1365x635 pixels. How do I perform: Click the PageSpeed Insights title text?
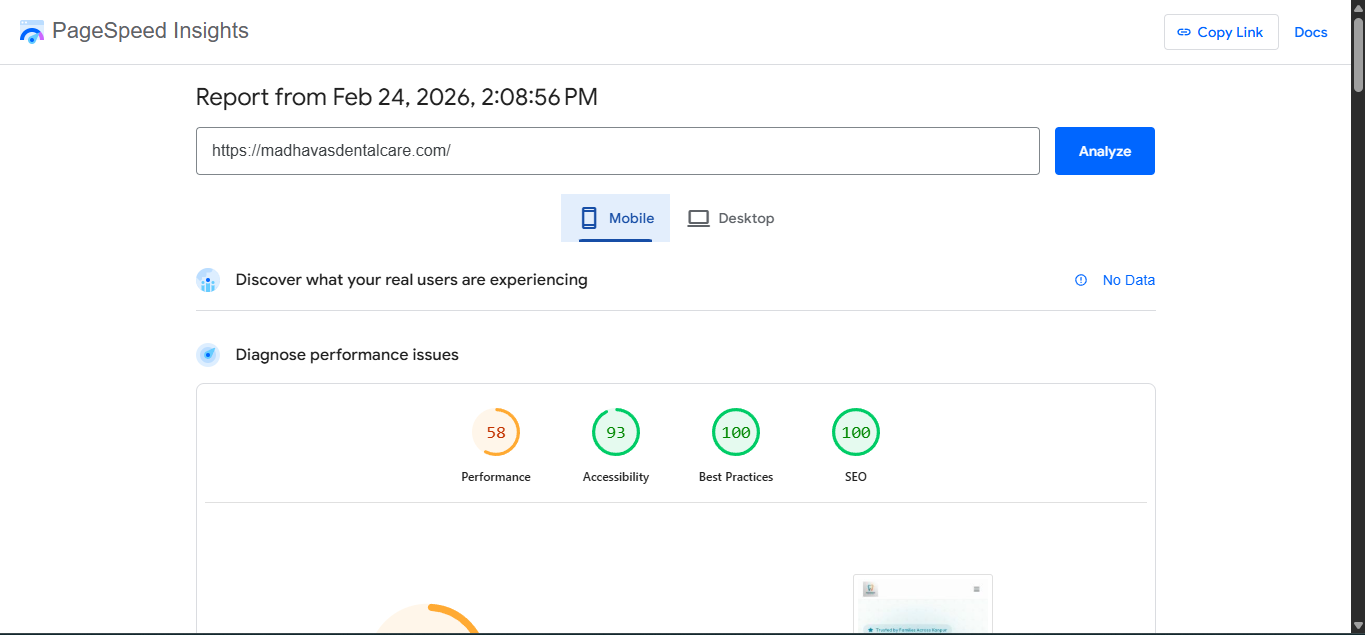150,31
